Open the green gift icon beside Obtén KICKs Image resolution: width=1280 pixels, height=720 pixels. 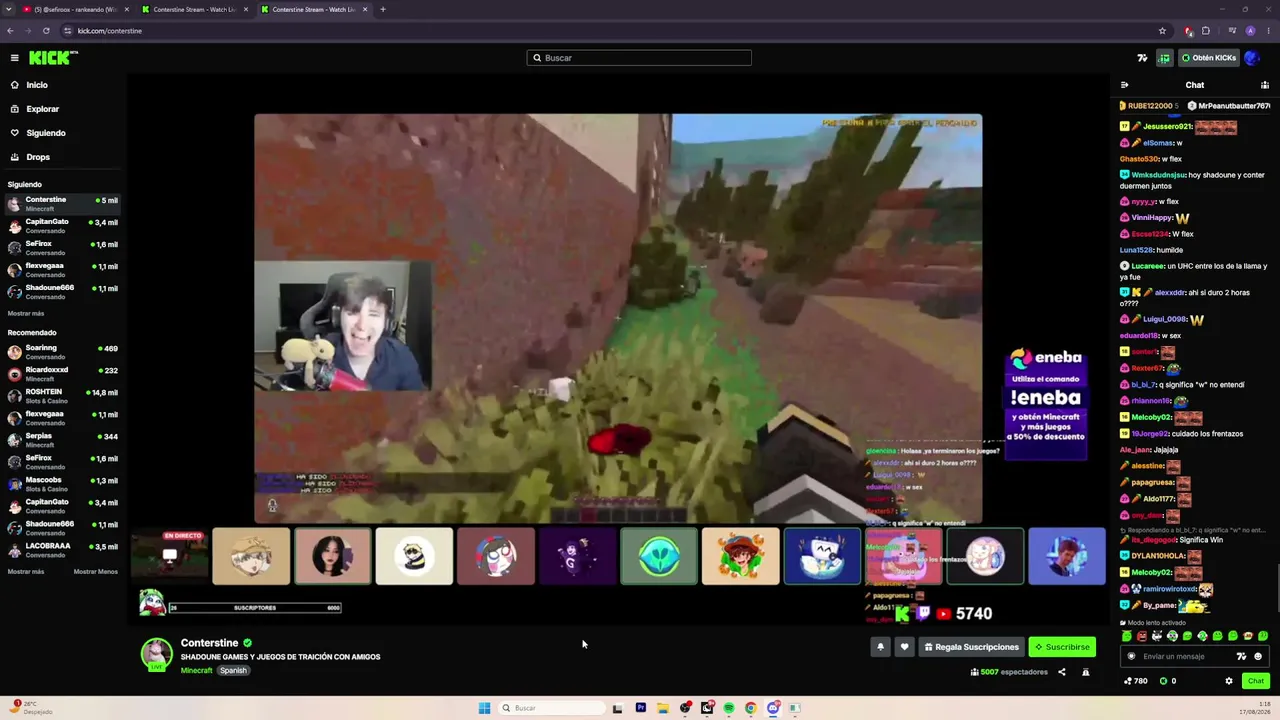tap(1164, 58)
